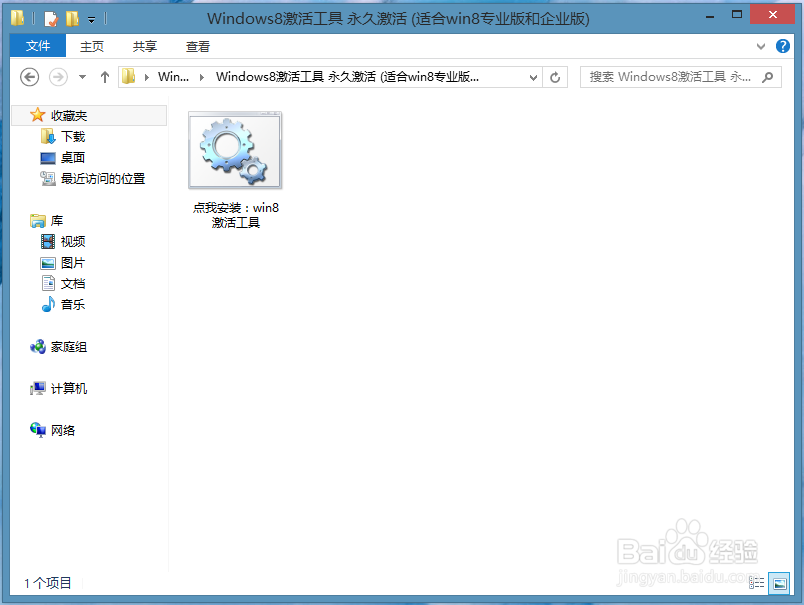Expand the arrow before Win... breadcrumb
The image size is (804, 605).
(x=147, y=77)
